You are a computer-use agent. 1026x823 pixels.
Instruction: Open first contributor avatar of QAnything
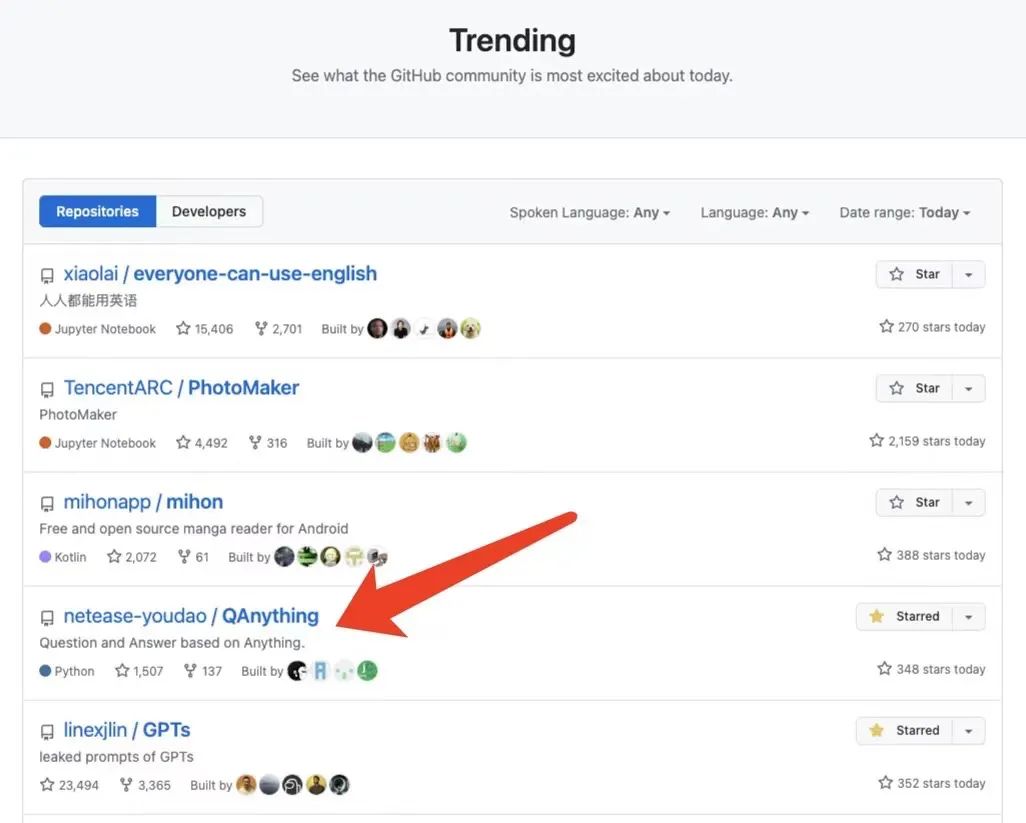[x=297, y=671]
